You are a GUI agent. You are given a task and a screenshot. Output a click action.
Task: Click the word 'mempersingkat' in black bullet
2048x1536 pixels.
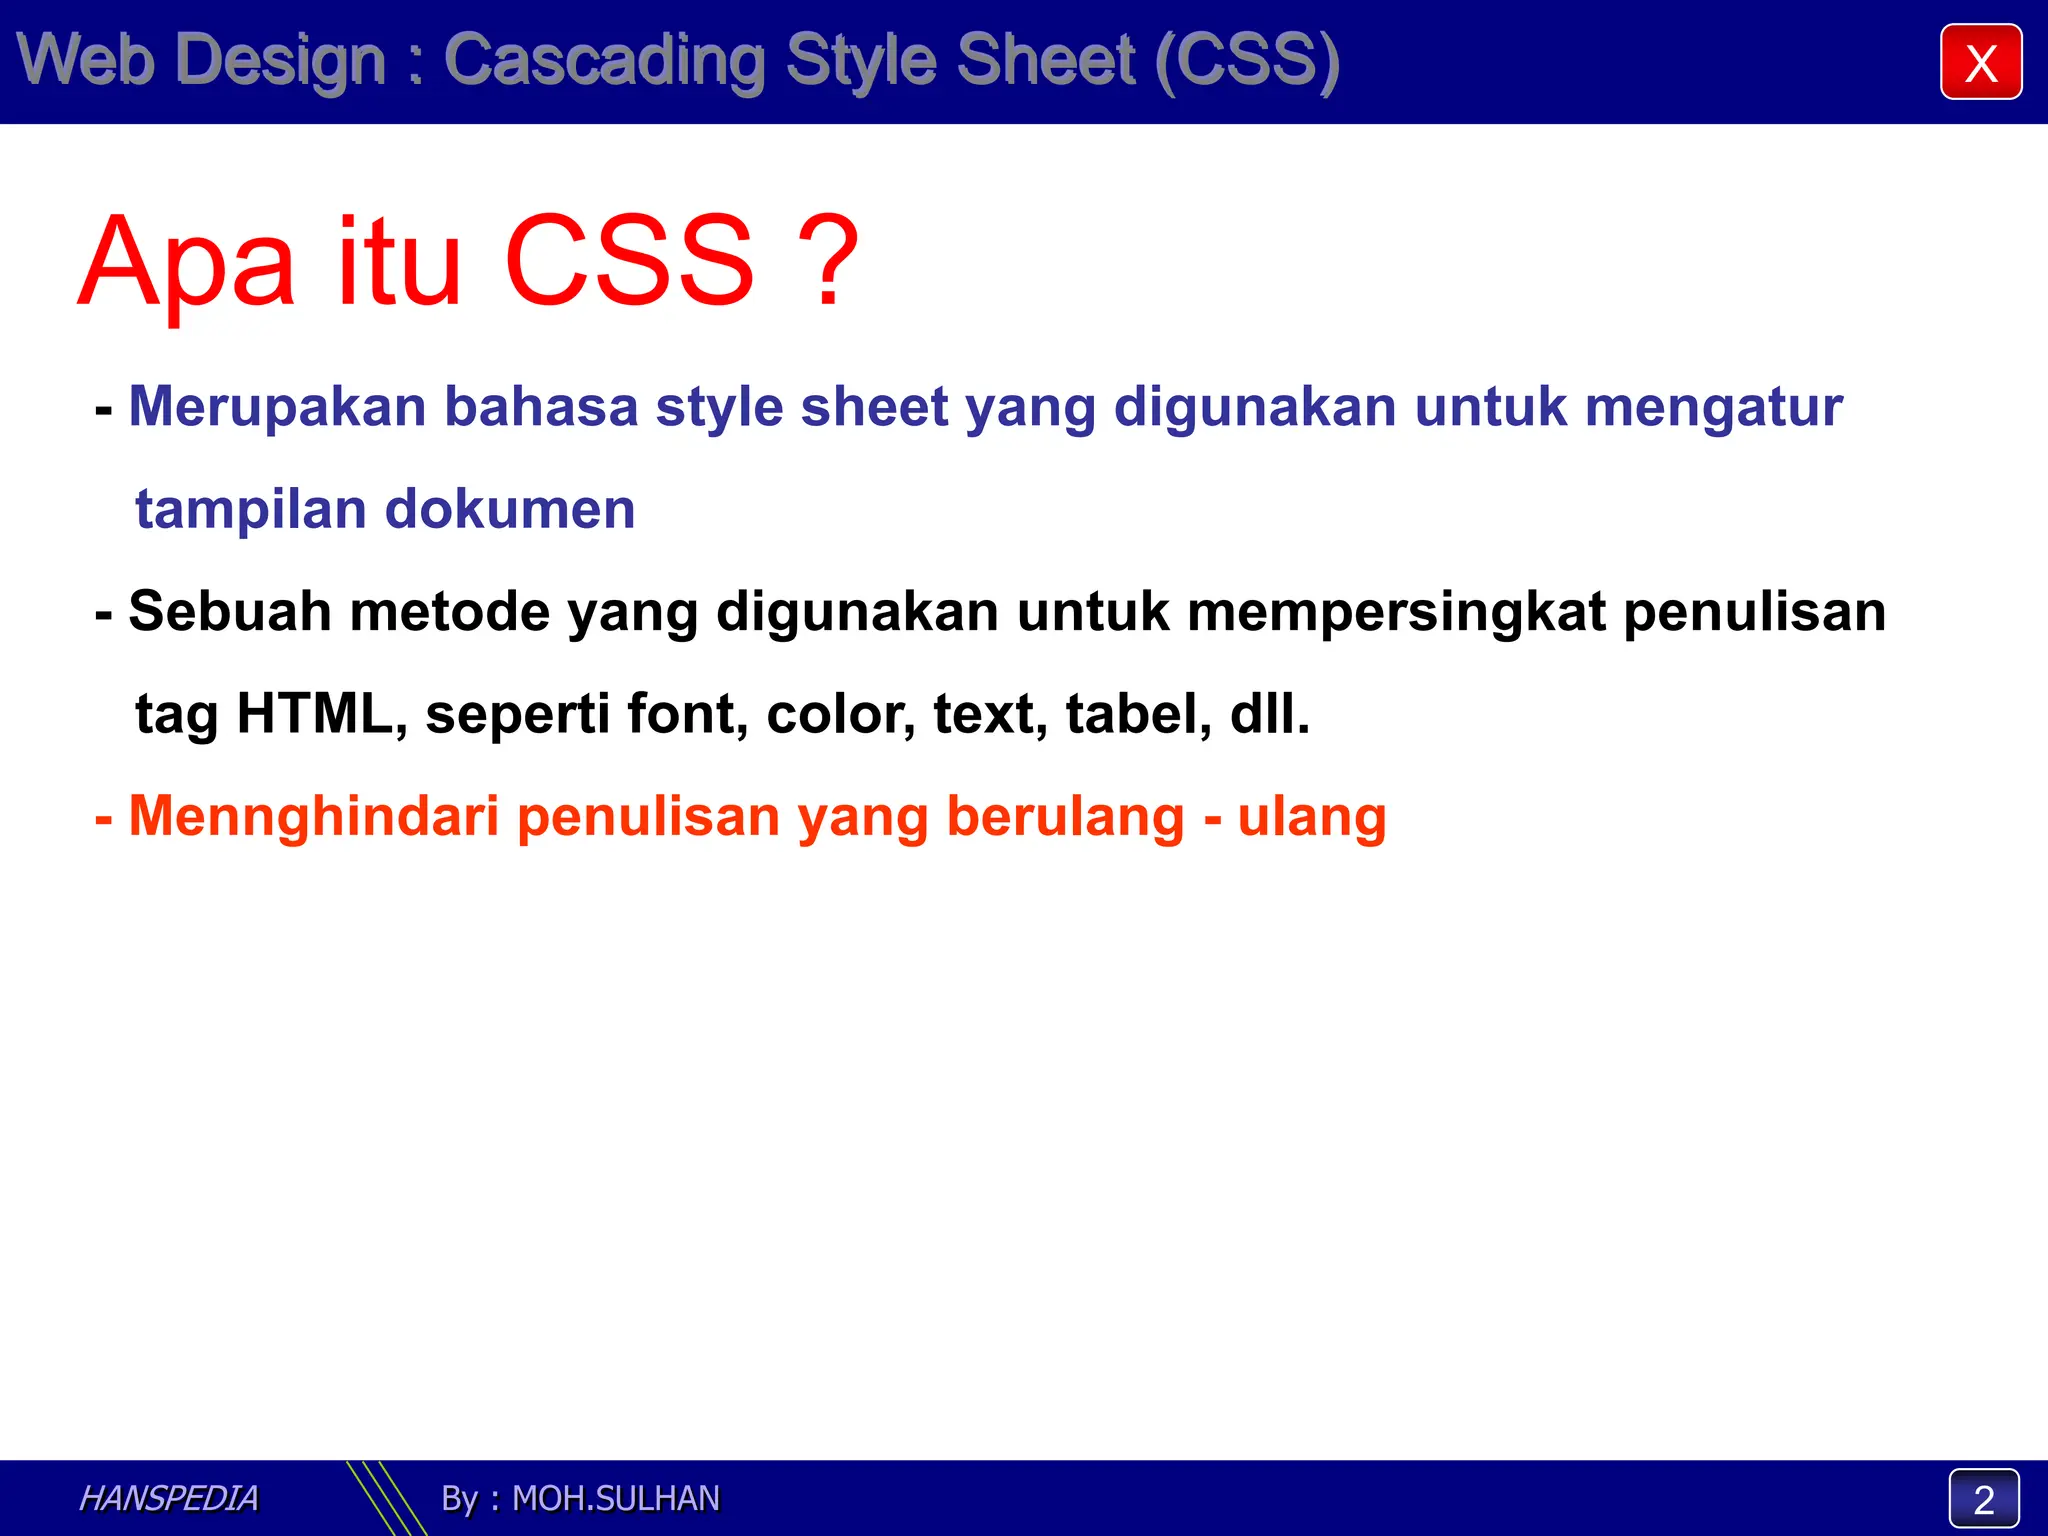coord(1396,611)
